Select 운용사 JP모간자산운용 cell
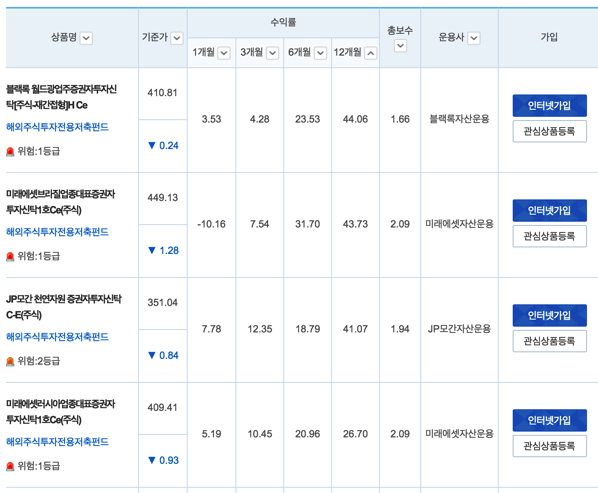 pos(460,329)
